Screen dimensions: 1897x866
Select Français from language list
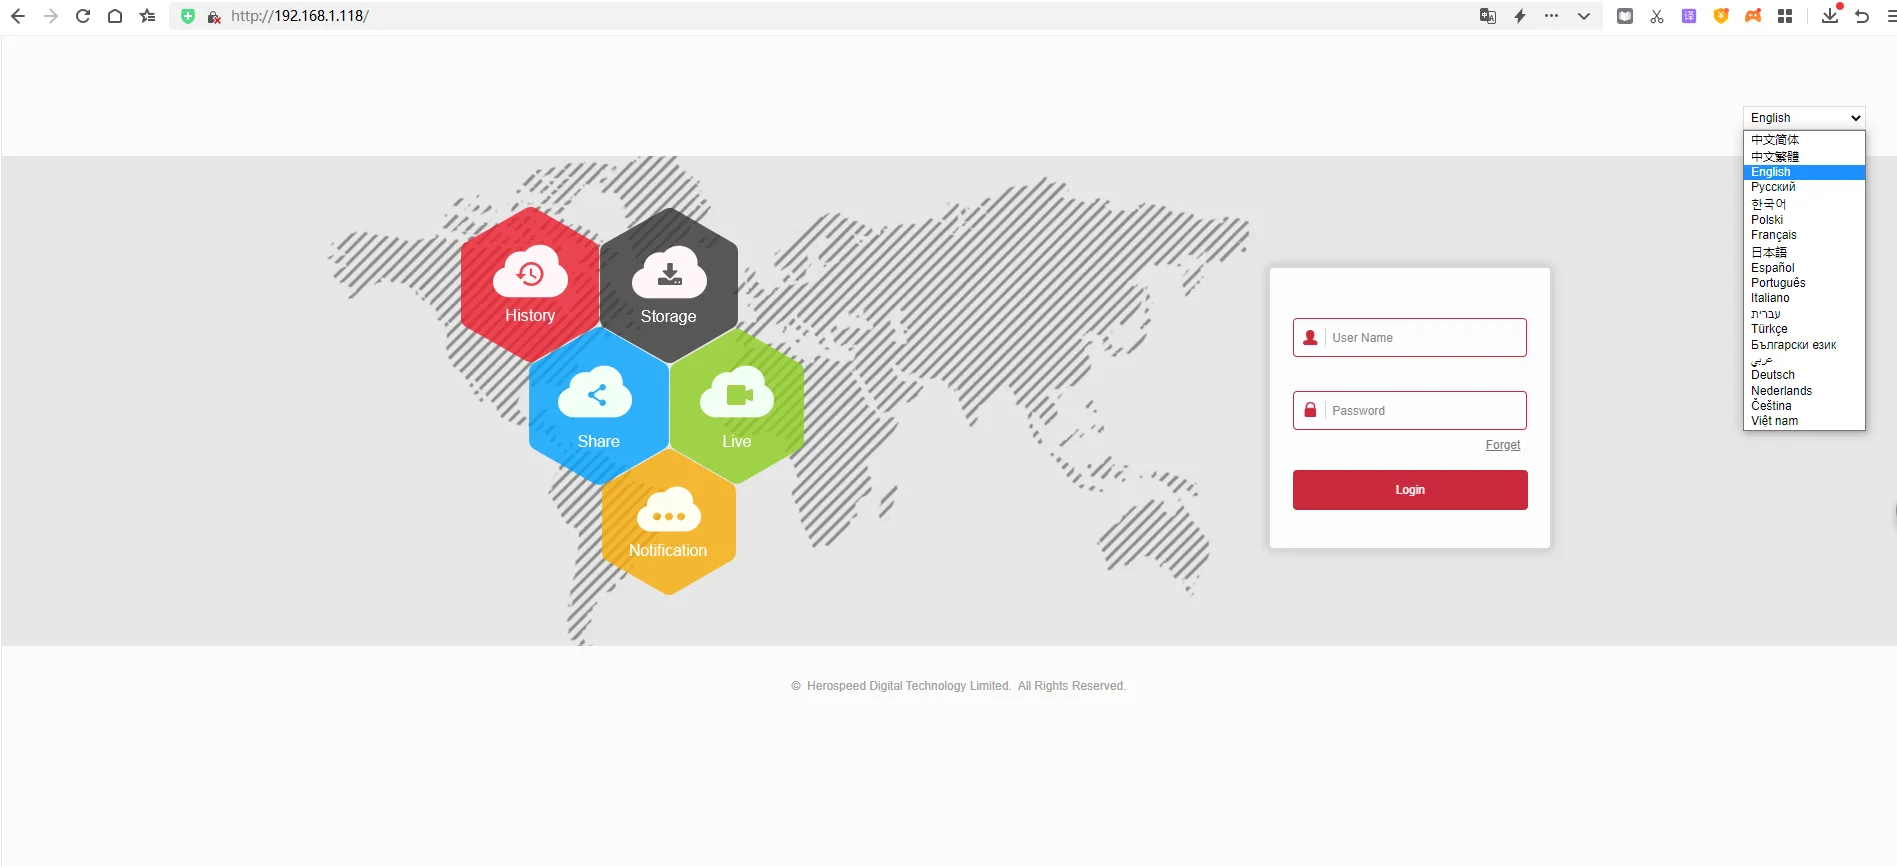[x=1804, y=235]
